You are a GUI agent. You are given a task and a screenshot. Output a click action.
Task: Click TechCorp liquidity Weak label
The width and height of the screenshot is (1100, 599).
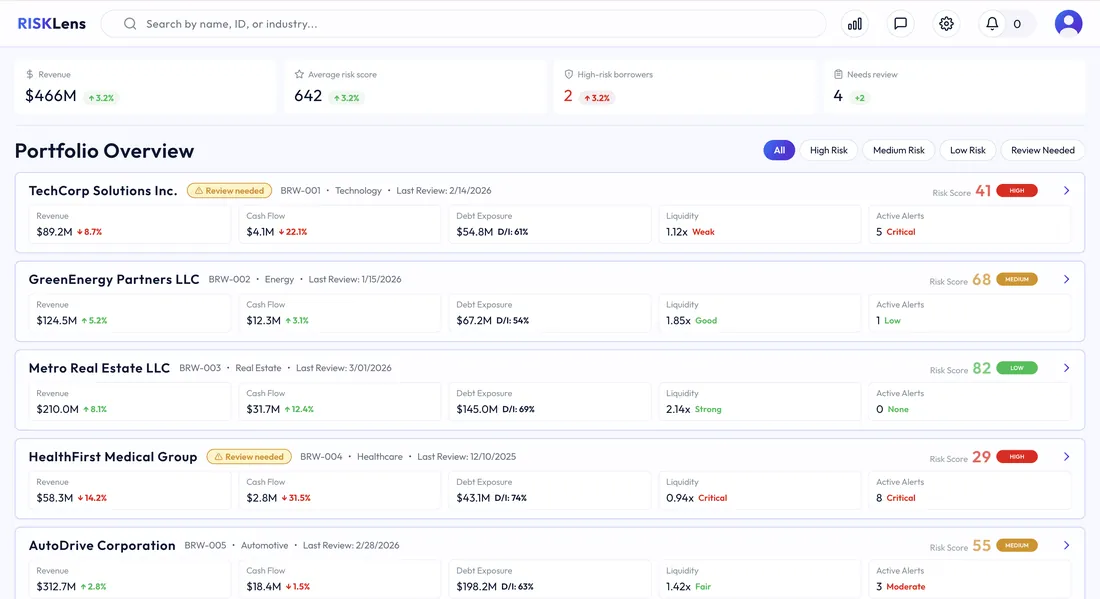703,232
